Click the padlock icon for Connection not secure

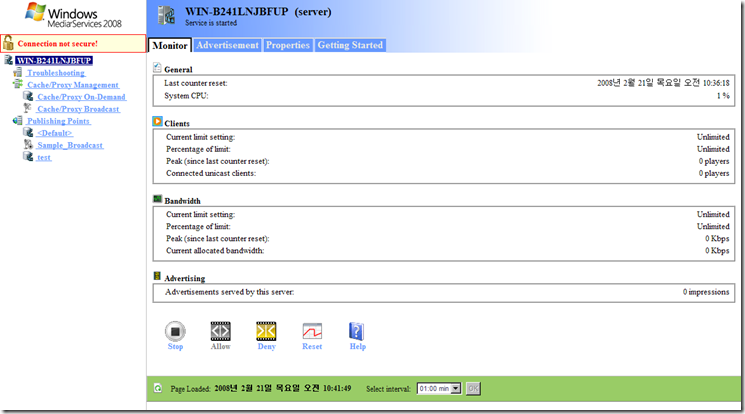pos(8,43)
